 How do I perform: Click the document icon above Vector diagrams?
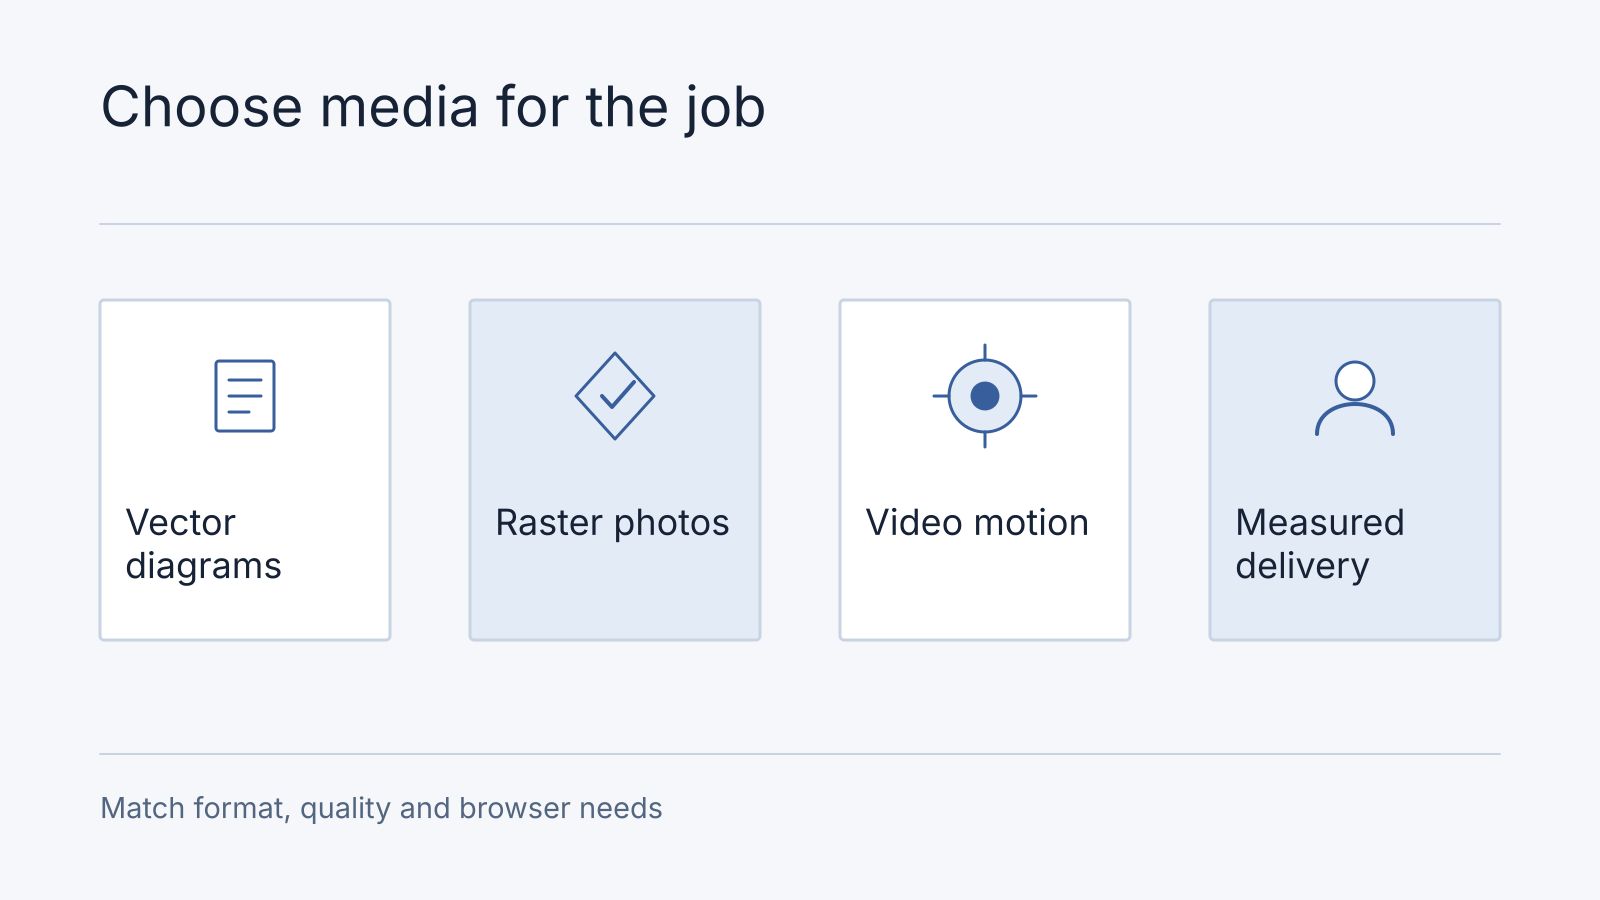[x=245, y=396]
